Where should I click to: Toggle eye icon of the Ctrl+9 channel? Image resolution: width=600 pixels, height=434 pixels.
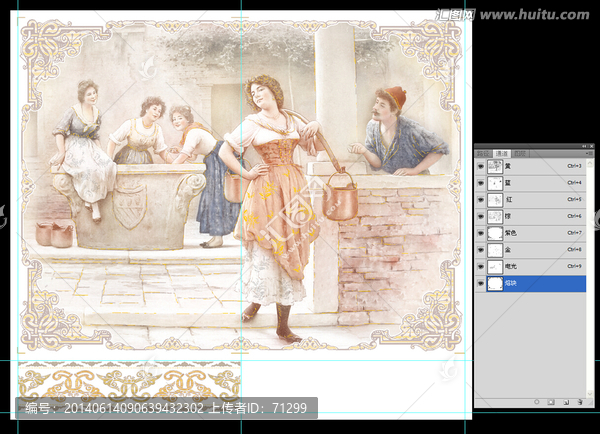[481, 267]
